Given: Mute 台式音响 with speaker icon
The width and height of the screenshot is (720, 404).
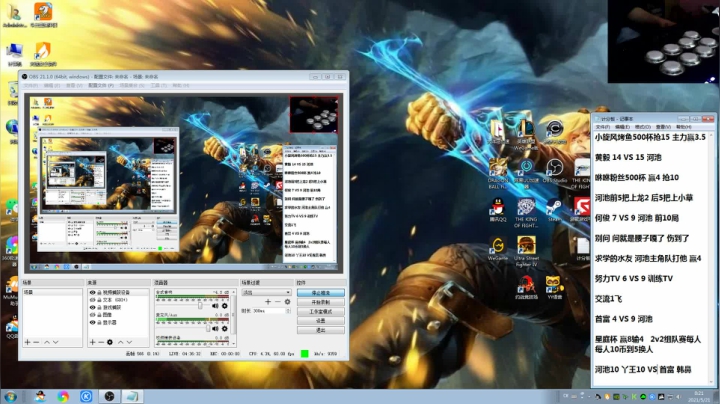Looking at the screenshot, I should pyautogui.click(x=215, y=306).
